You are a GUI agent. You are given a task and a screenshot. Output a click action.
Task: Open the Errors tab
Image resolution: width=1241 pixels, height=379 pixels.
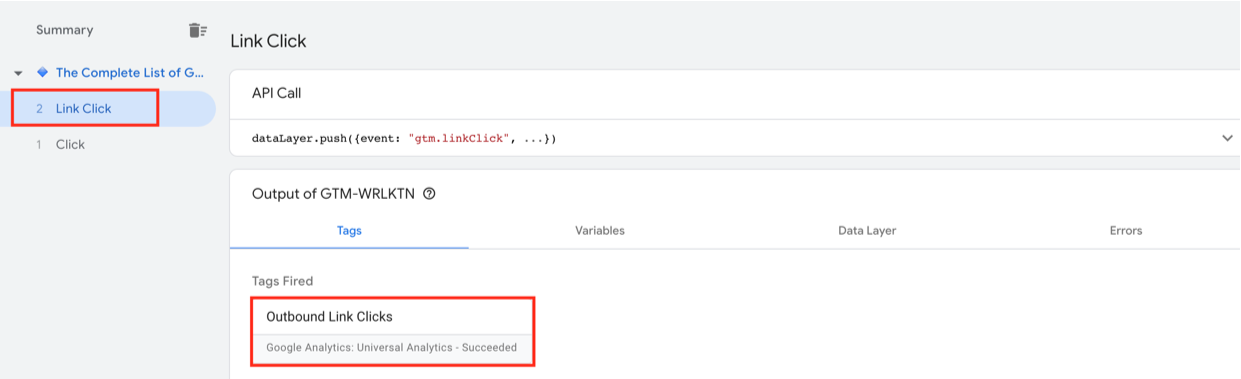[1125, 230]
